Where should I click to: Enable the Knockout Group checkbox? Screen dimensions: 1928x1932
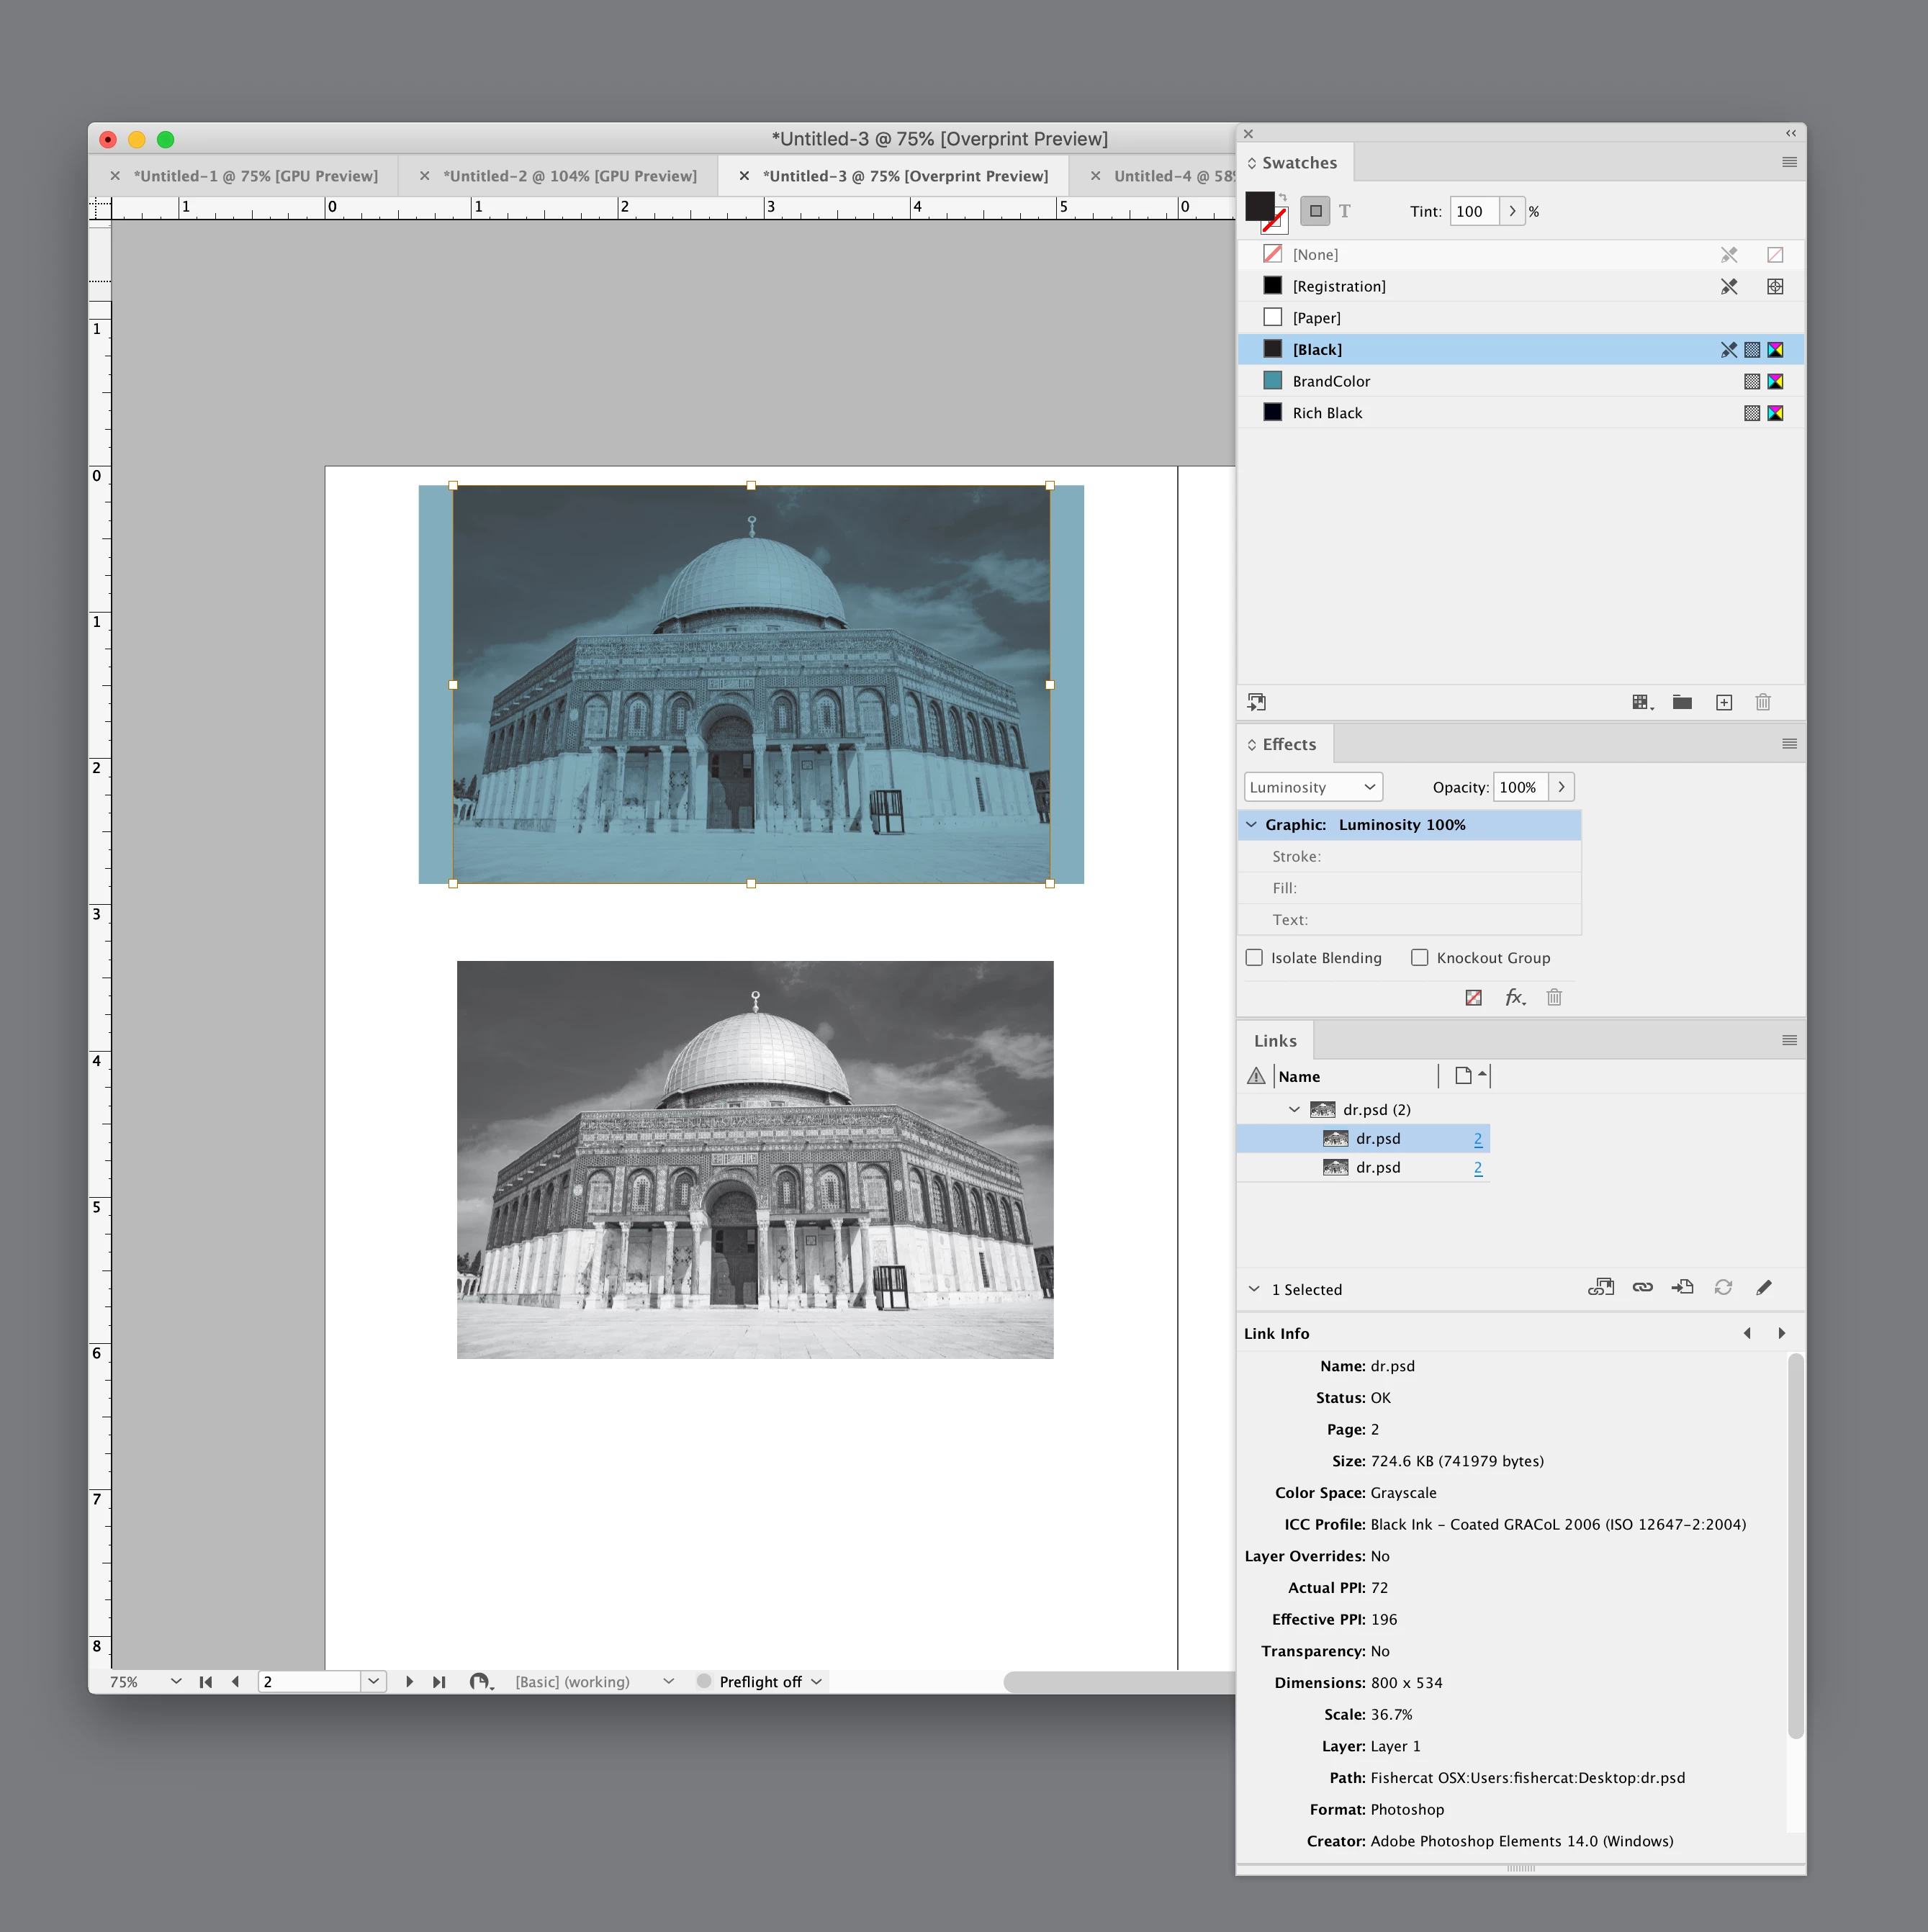(x=1419, y=957)
